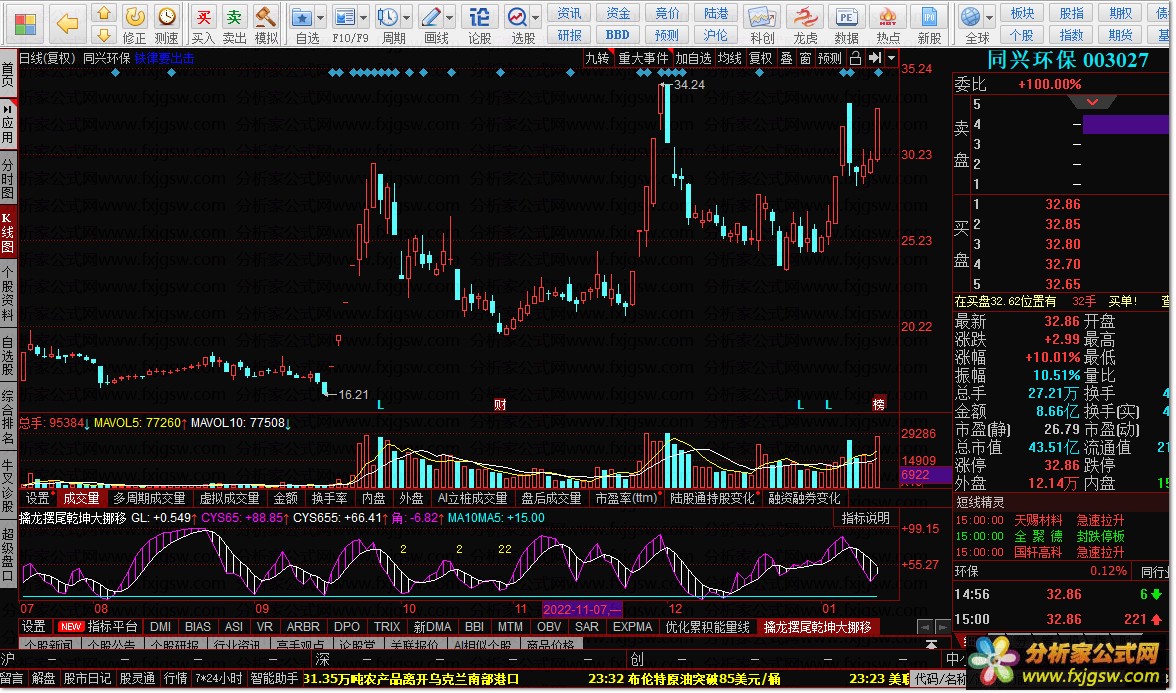The height and width of the screenshot is (693, 1176).
Task: Toggle 九转 indicator on chart
Action: (x=597, y=58)
